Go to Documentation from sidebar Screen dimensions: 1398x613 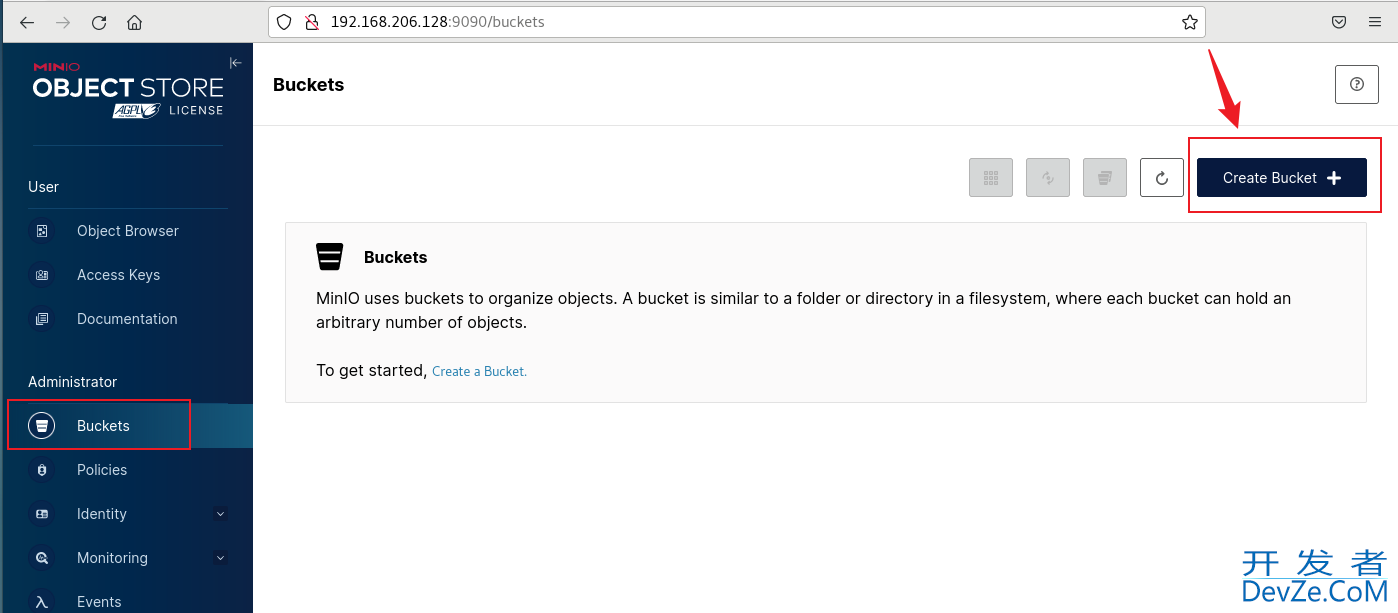[x=127, y=319]
